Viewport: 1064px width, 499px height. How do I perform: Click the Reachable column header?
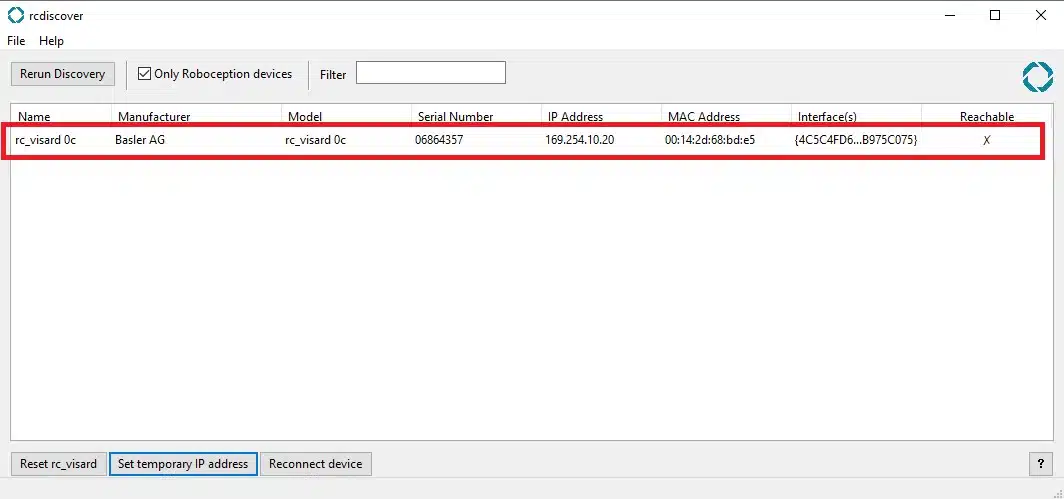[986, 117]
